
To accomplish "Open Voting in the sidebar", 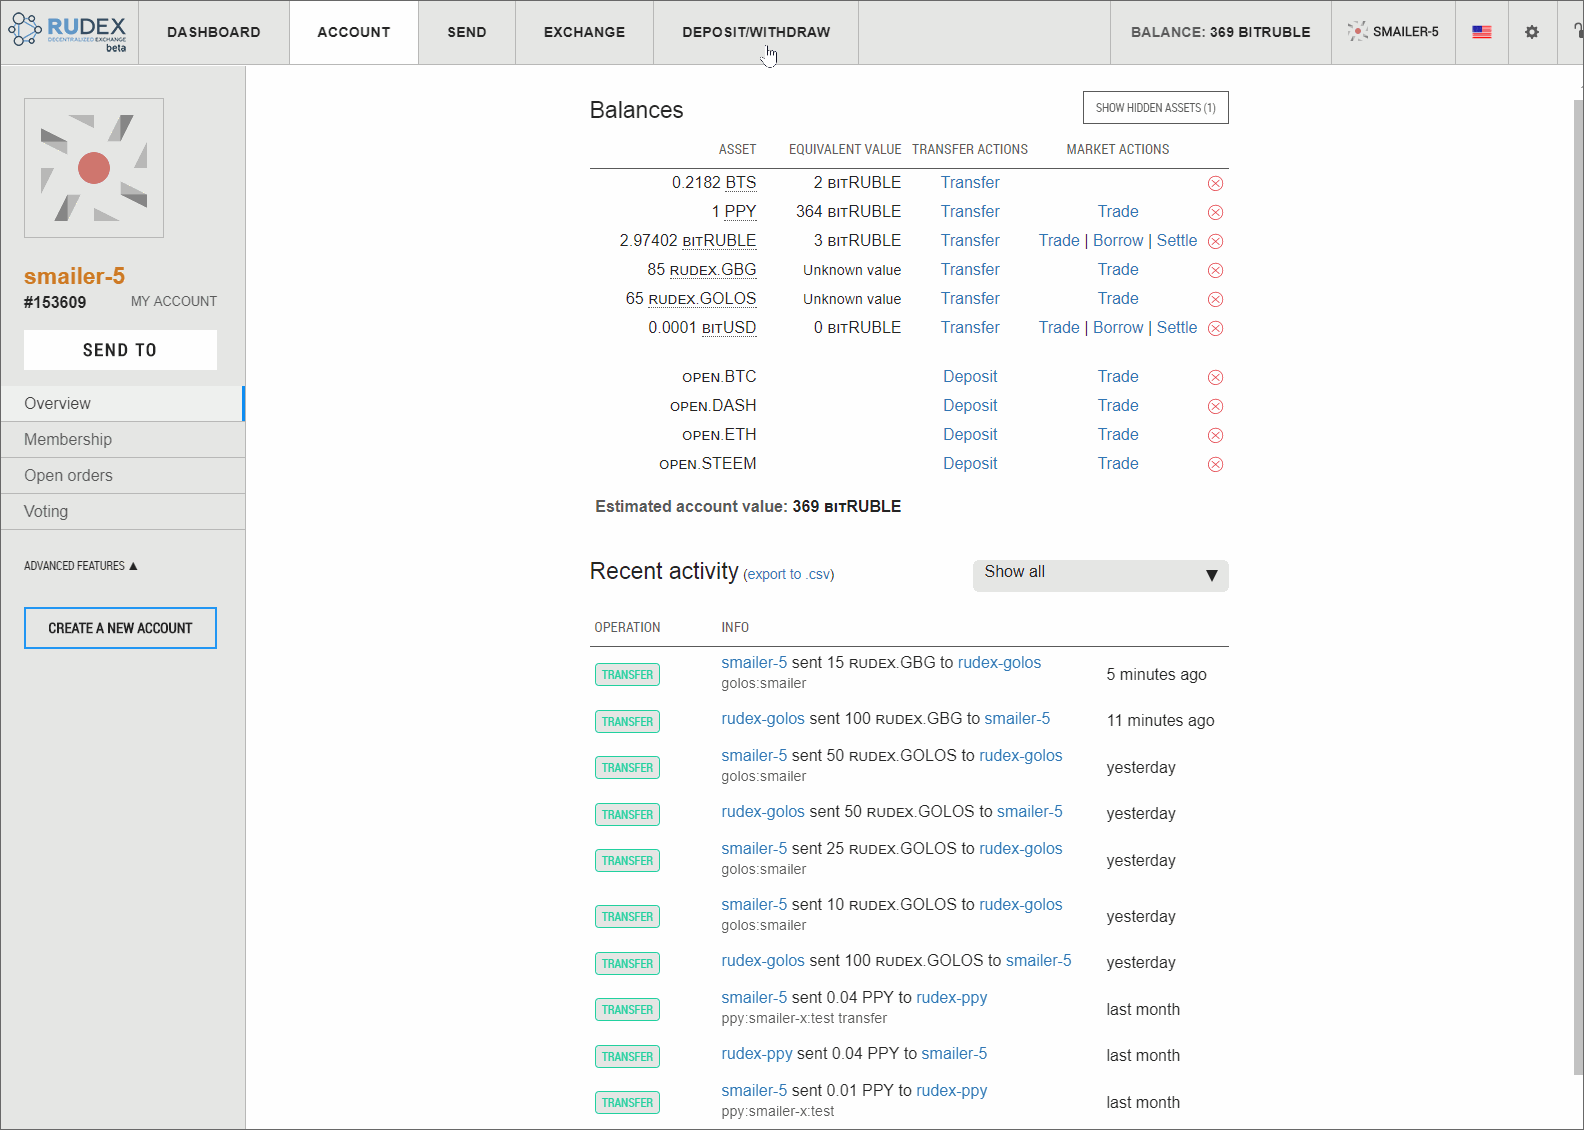I will [122, 512].
